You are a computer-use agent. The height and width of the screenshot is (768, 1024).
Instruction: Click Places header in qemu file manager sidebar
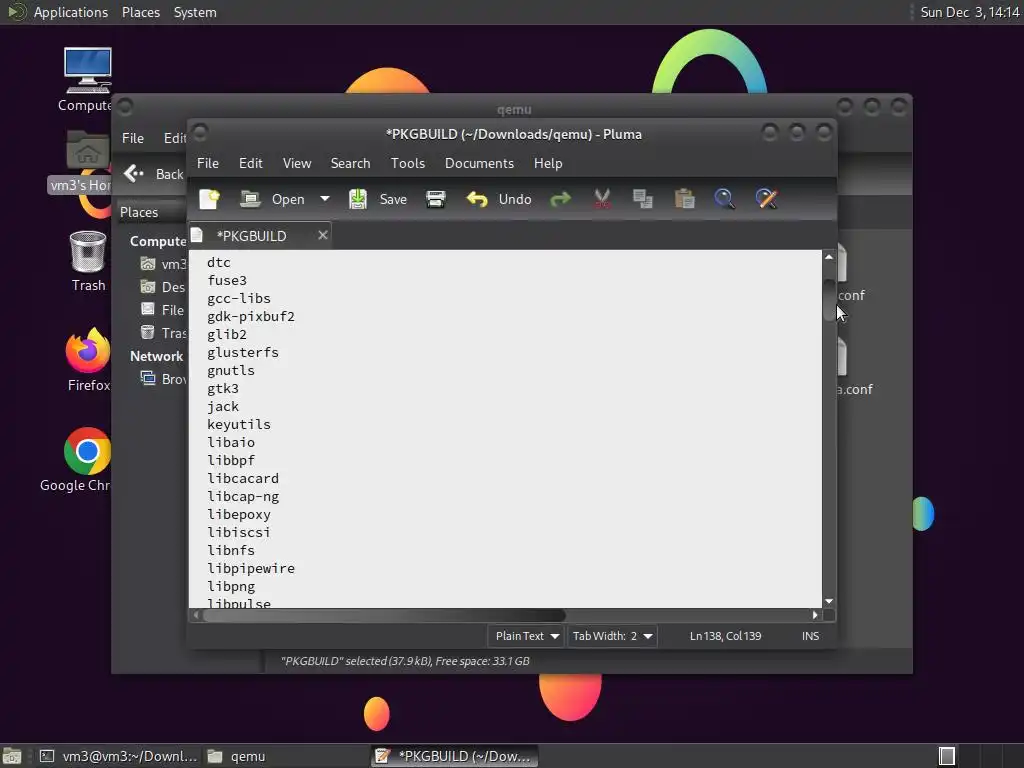click(139, 212)
